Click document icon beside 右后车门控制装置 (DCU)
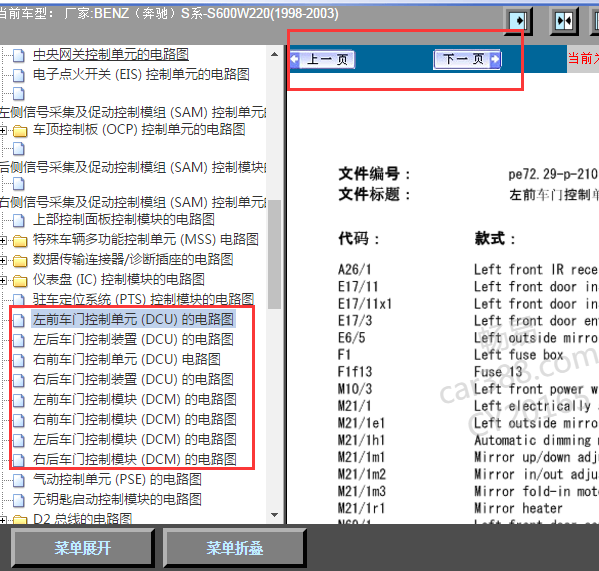The width and height of the screenshot is (599, 571). 19,380
